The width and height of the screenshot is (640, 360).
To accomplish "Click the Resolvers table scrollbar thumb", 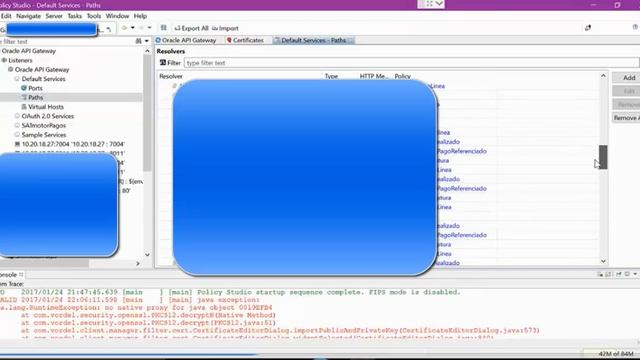I will [x=603, y=157].
